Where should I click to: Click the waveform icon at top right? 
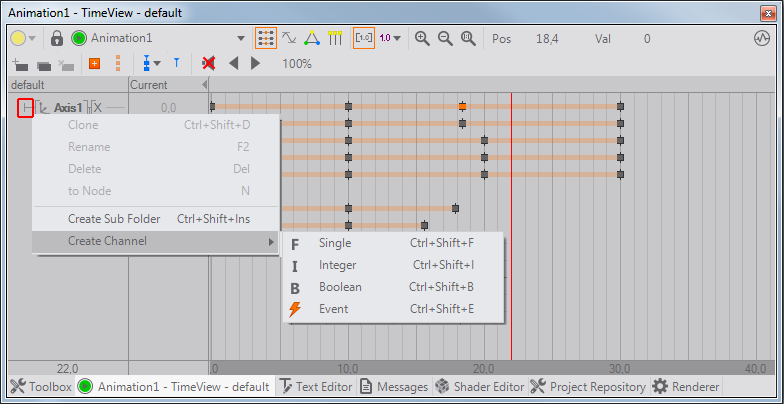point(761,38)
